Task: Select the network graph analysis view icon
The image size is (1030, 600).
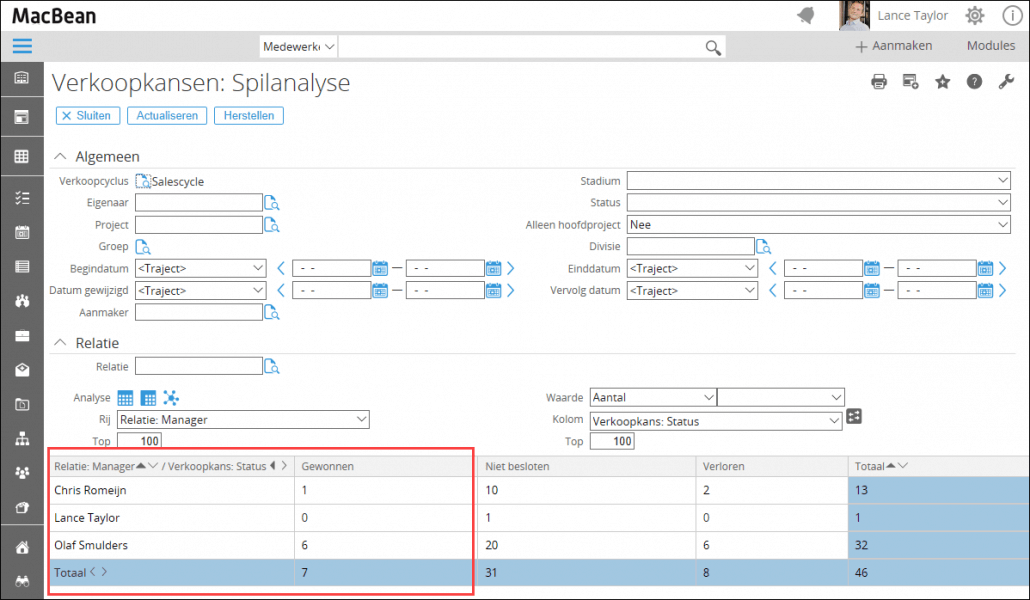Action: (x=171, y=398)
